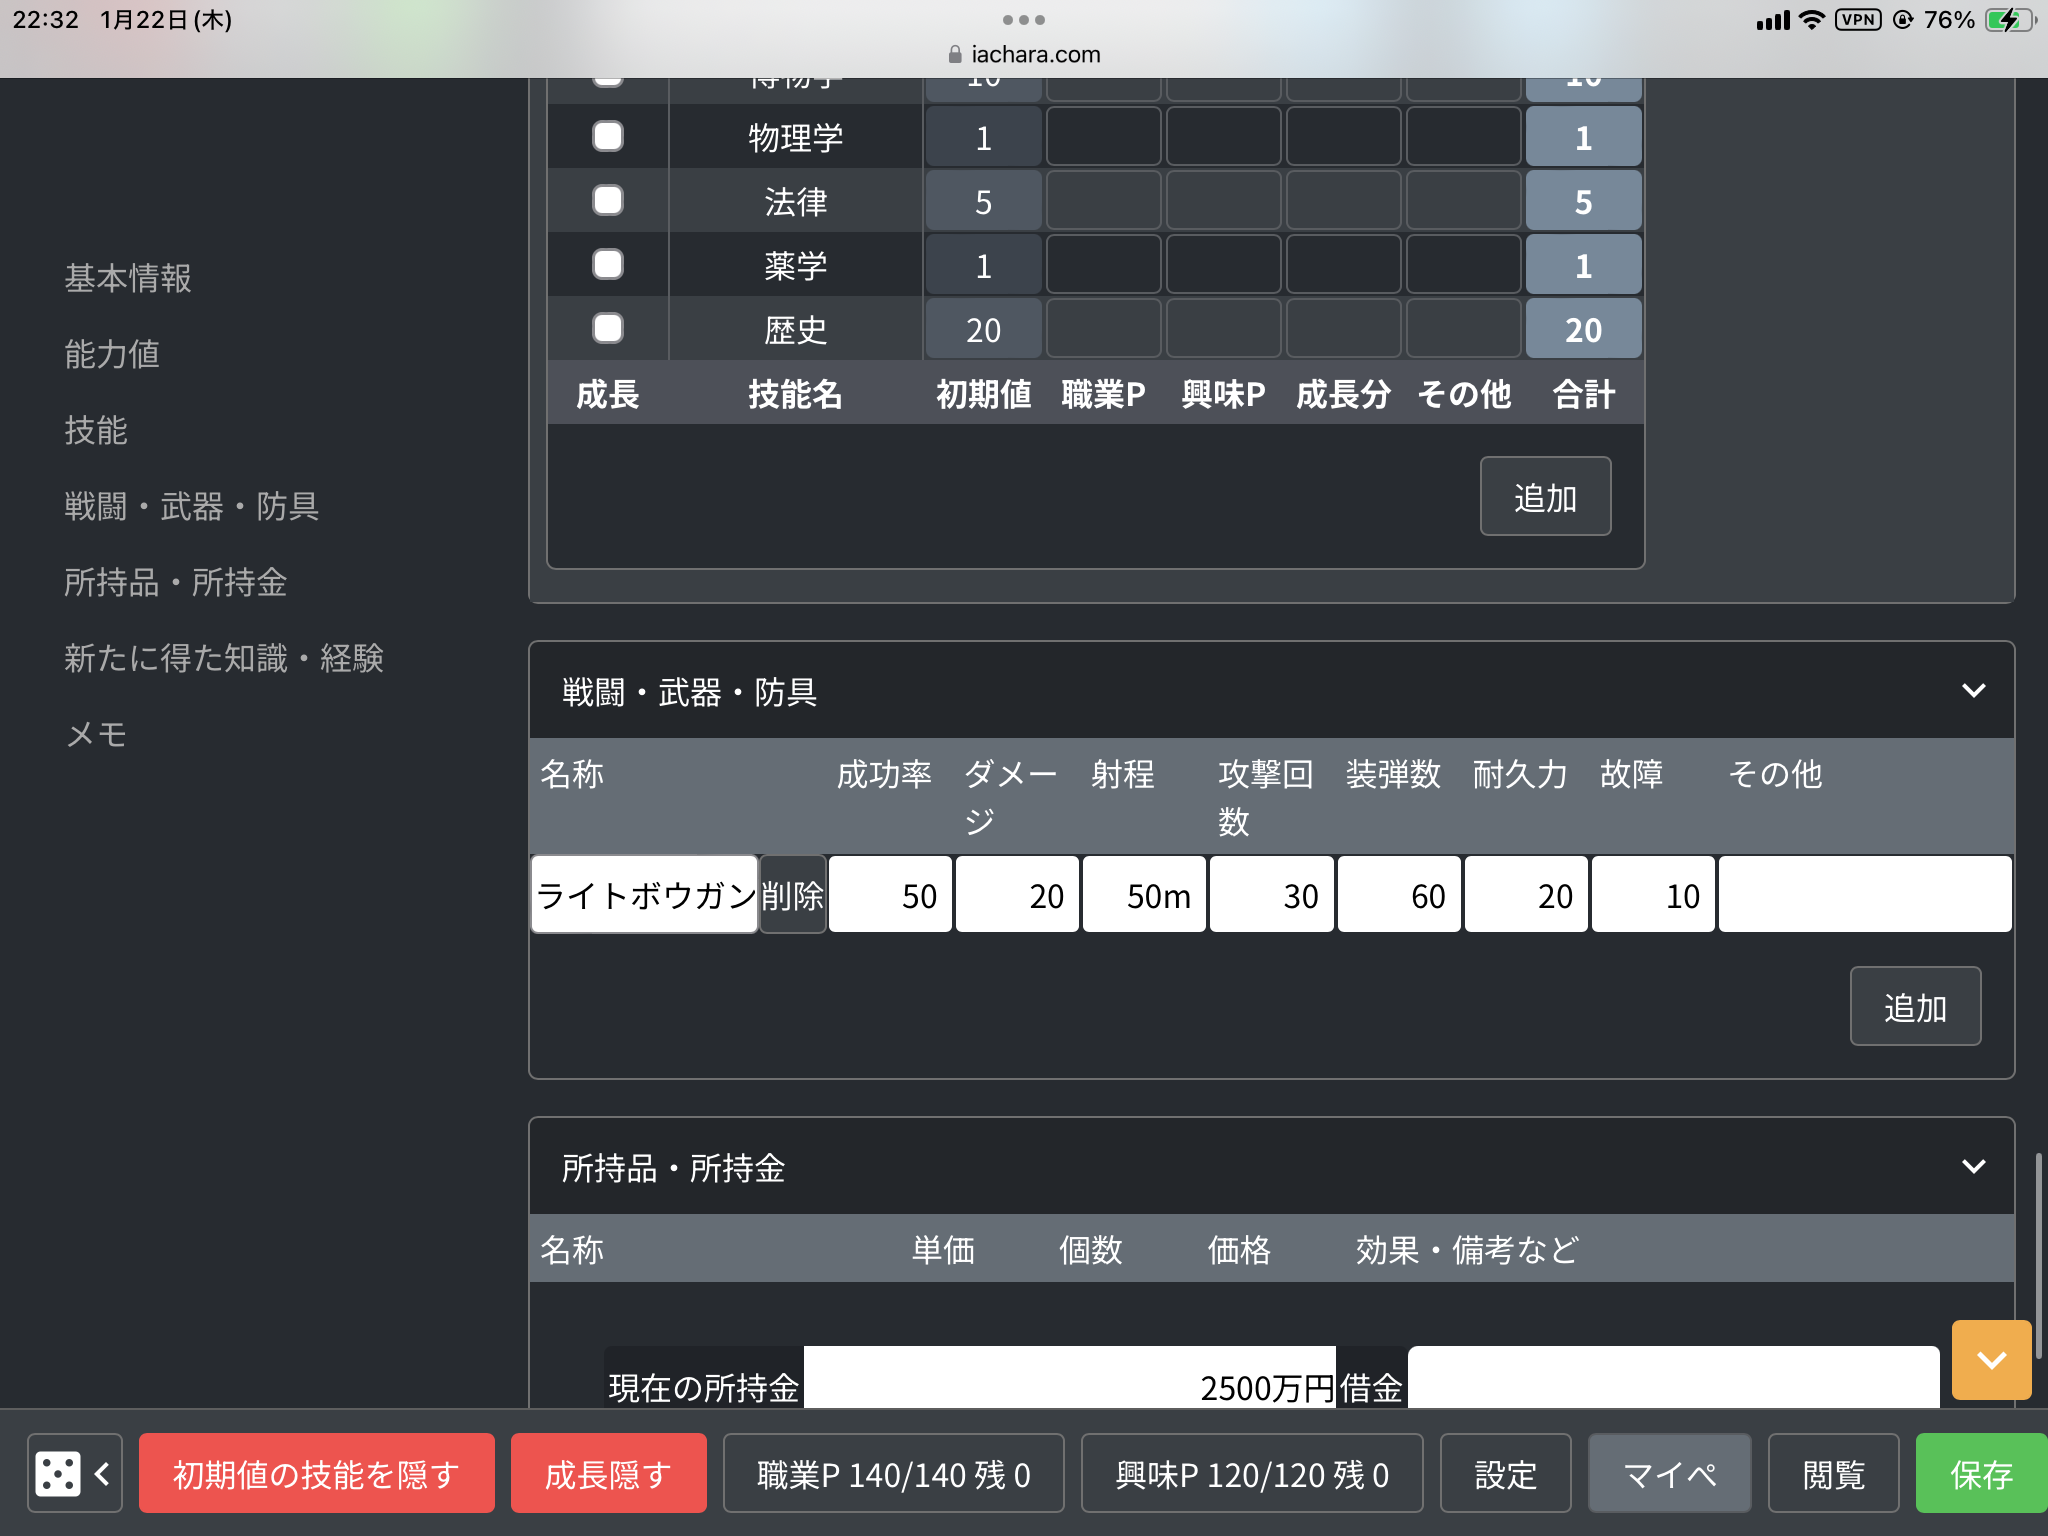This screenshot has width=2048, height=1536.
Task: Click the dice roll icon
Action: (57, 1473)
